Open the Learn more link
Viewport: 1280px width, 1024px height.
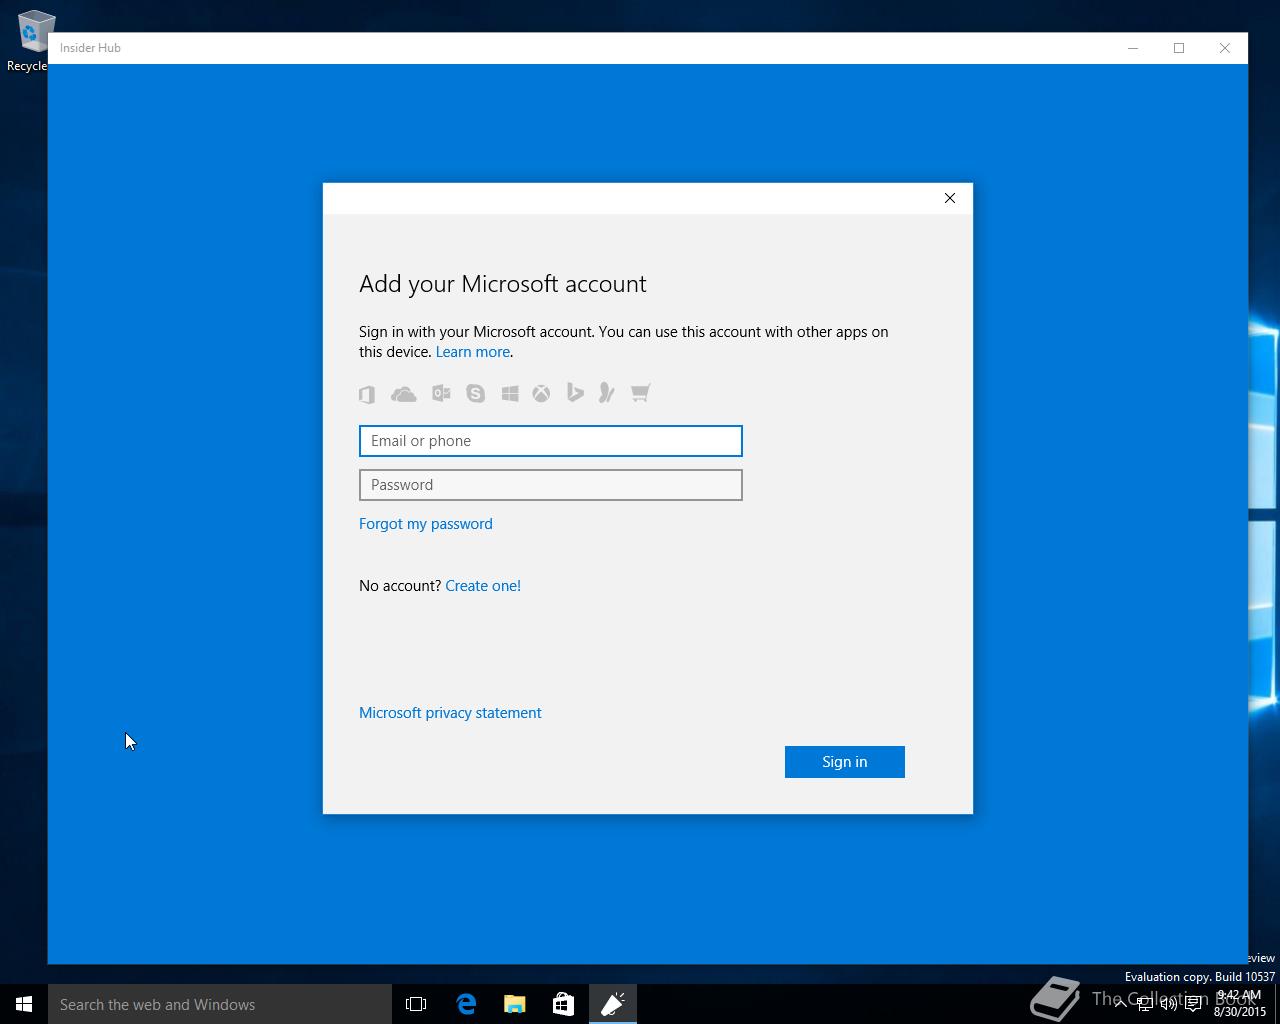click(x=473, y=352)
